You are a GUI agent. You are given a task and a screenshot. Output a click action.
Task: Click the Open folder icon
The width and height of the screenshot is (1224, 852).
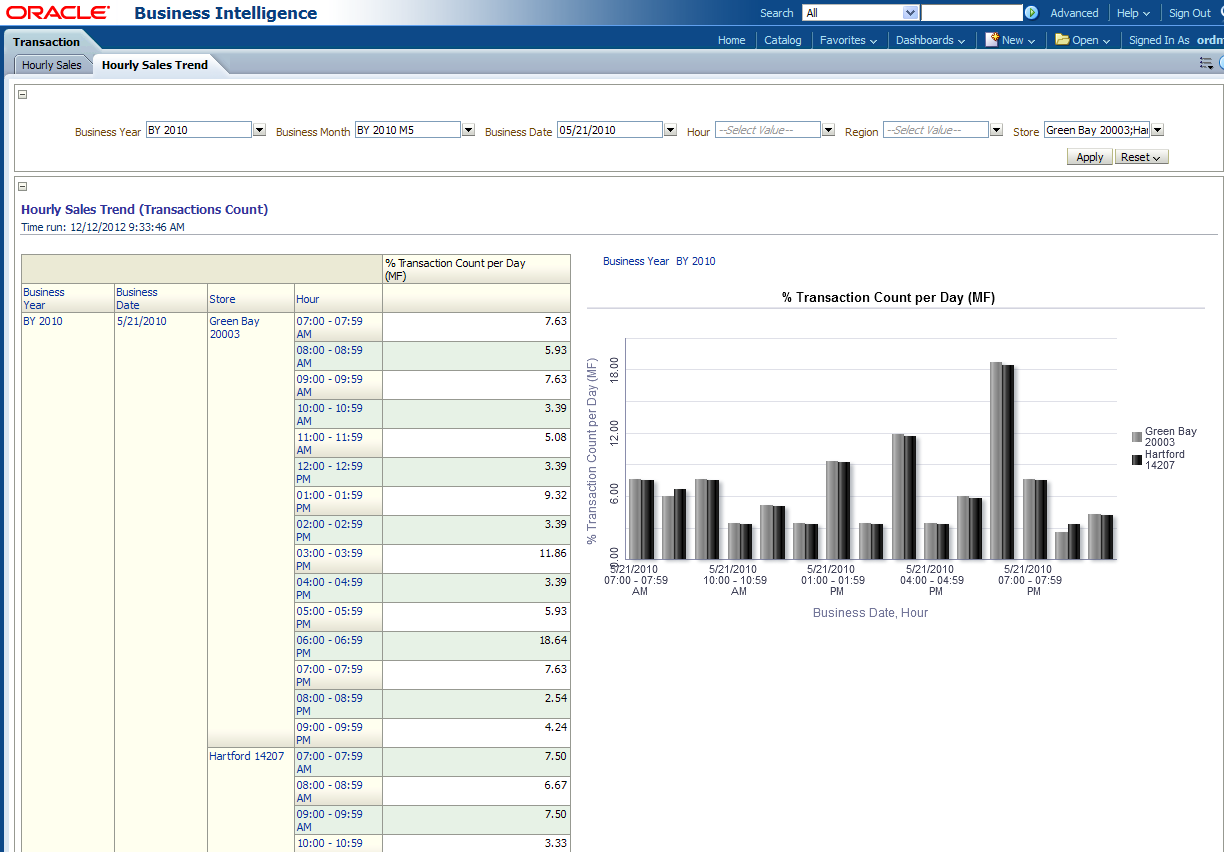(x=1062, y=40)
